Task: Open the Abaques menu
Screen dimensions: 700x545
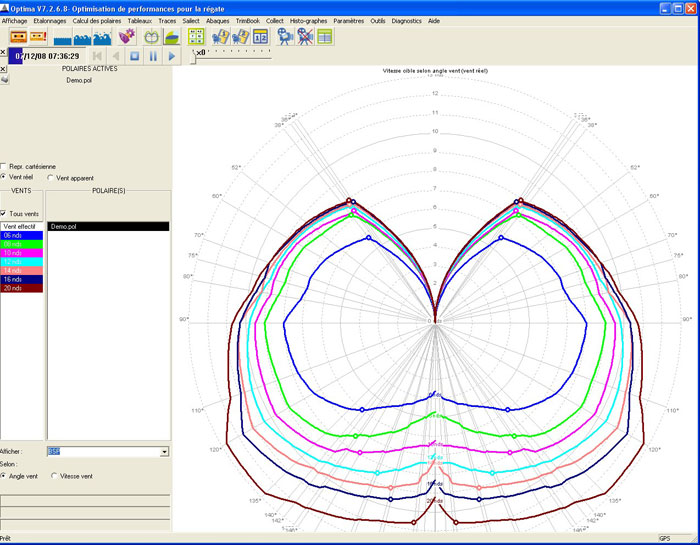Action: [217, 21]
